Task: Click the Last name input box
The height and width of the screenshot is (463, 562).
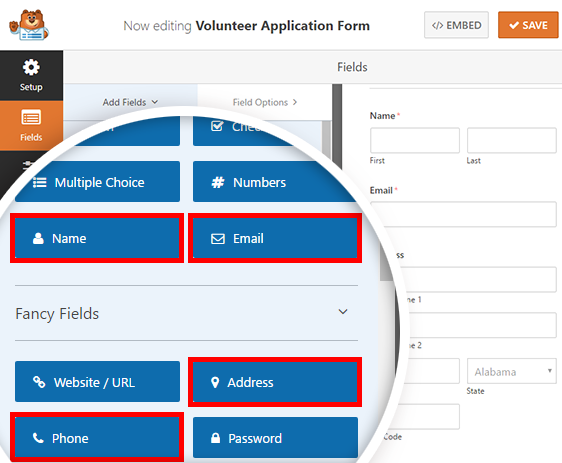Action: 511,140
